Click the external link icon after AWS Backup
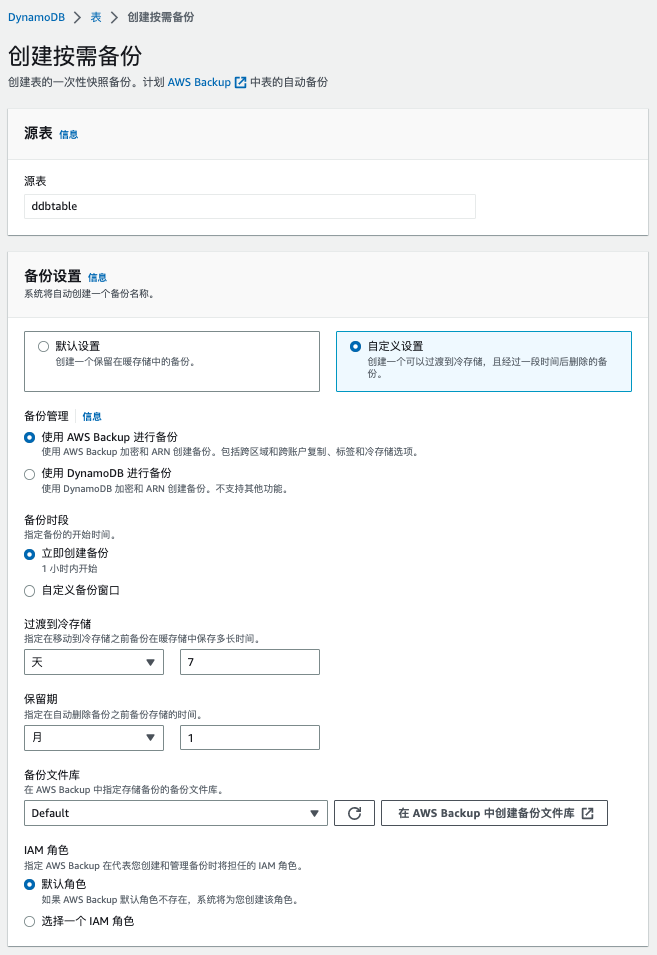Image resolution: width=657 pixels, height=955 pixels. [241, 82]
